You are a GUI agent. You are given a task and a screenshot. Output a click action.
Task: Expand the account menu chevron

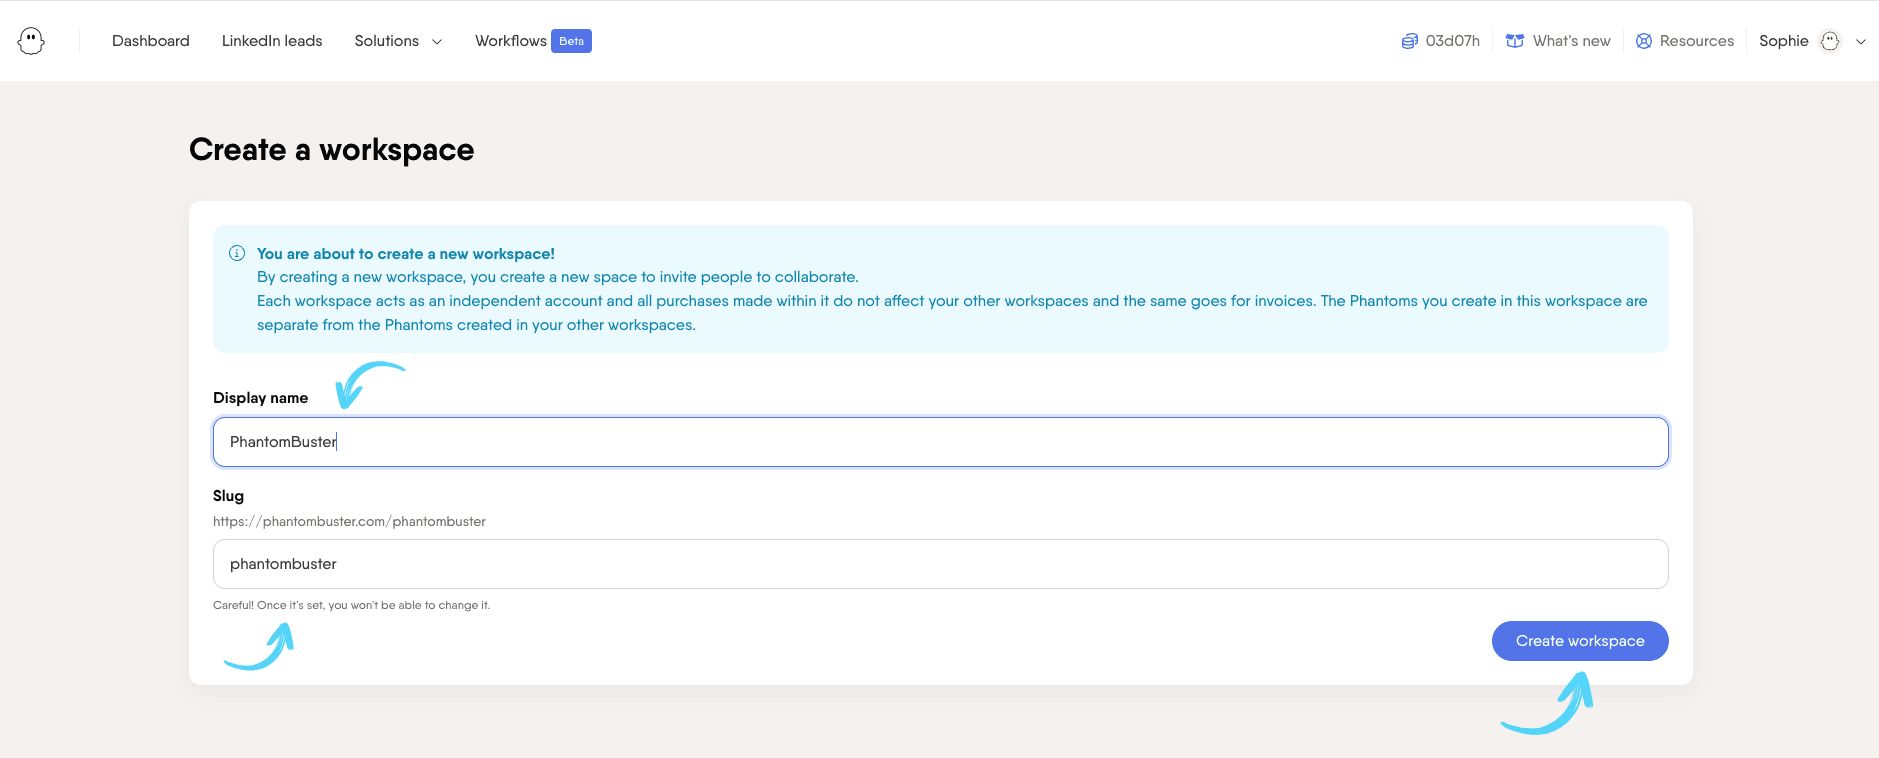point(1861,42)
